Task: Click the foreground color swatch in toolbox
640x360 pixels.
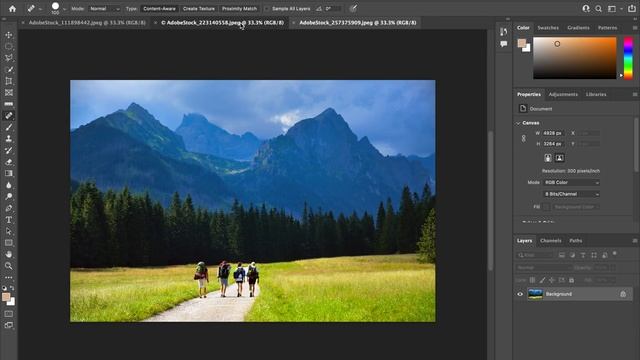Action: (6, 297)
